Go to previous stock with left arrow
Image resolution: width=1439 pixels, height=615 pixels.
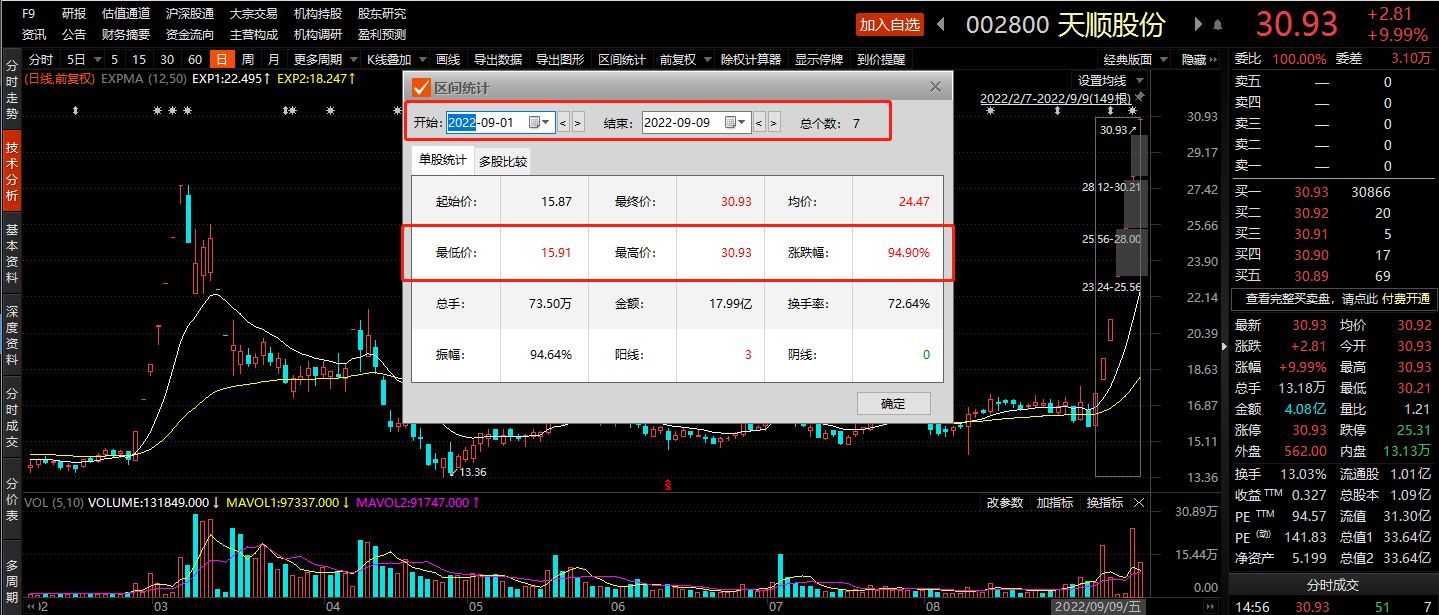tap(942, 24)
